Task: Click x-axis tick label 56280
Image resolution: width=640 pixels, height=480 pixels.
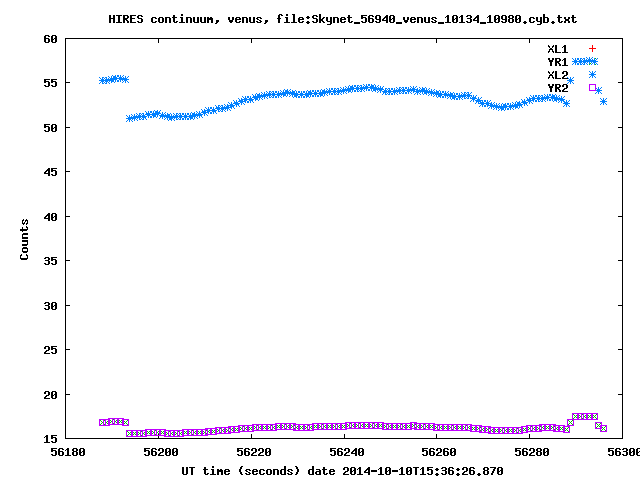Action: click(531, 453)
